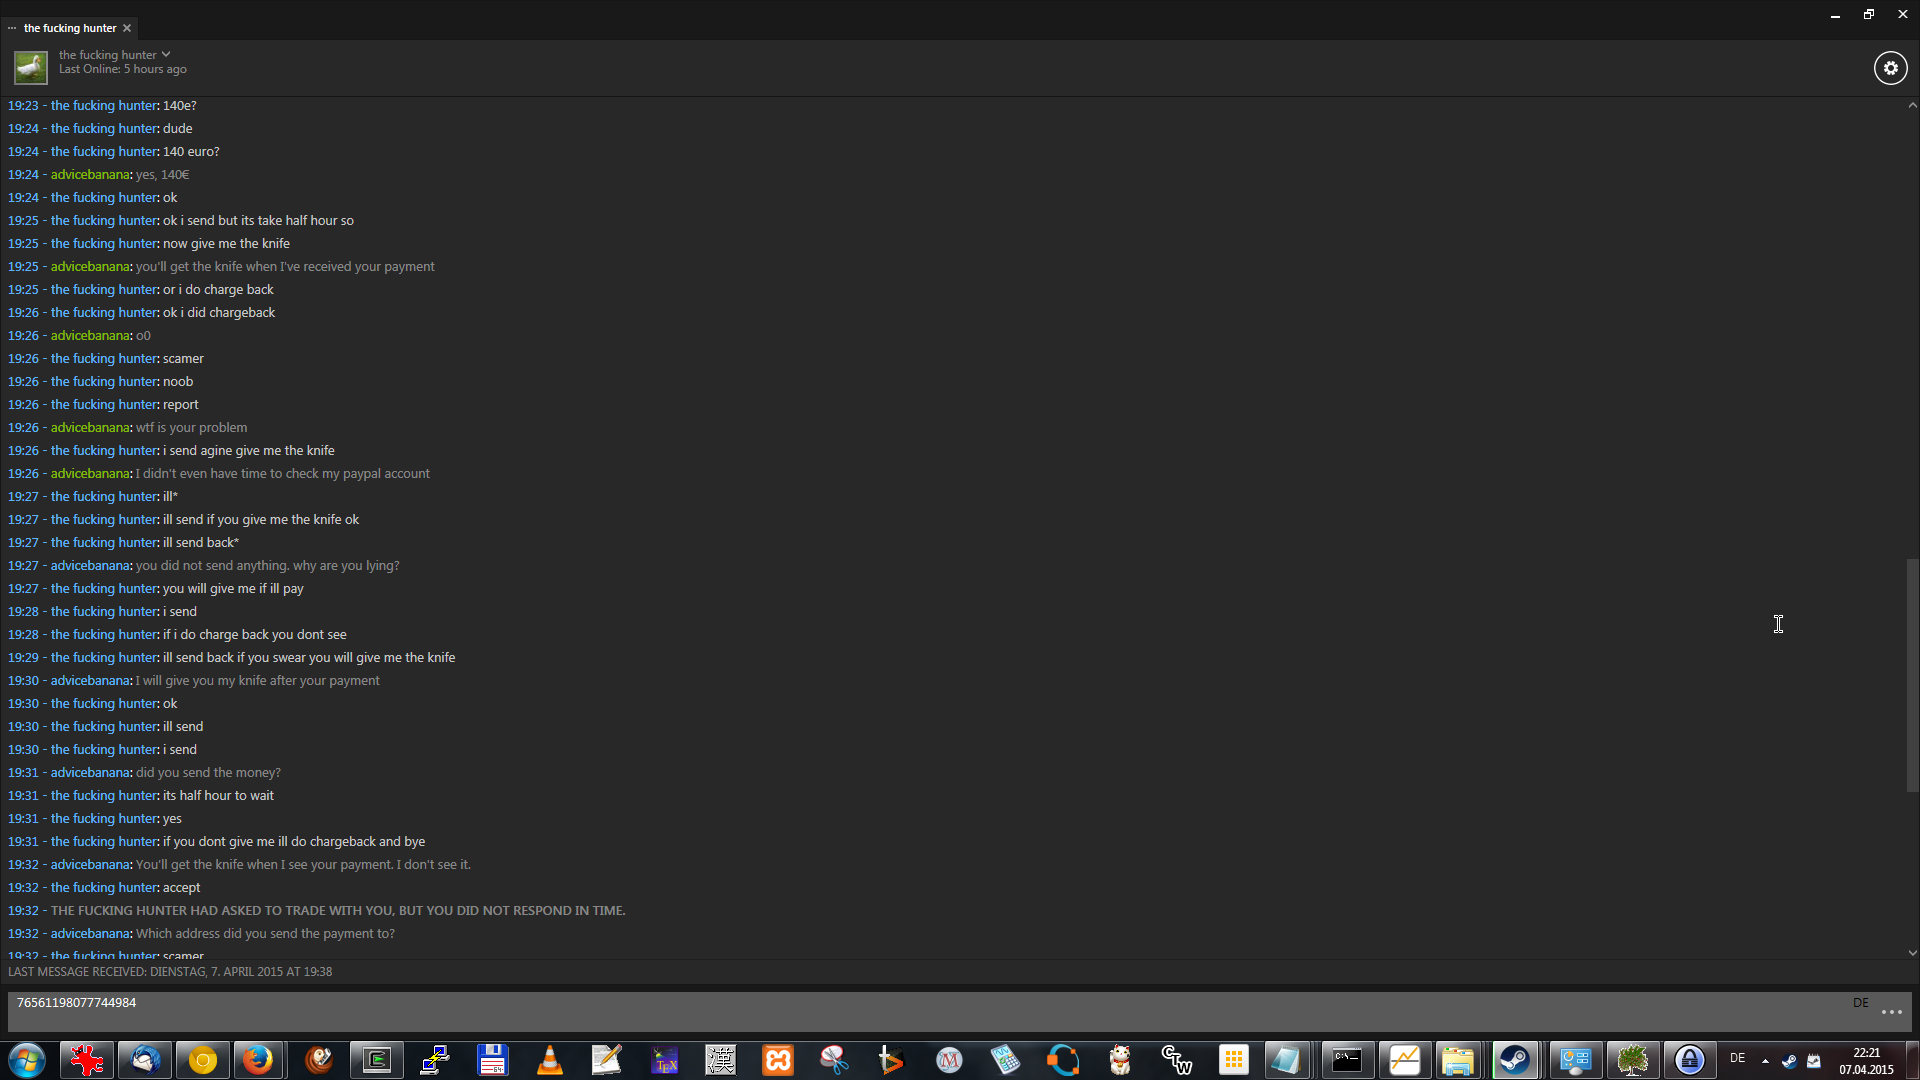Viewport: 1920px width, 1080px height.
Task: Expand the username dropdown arrow in header
Action: click(x=166, y=55)
